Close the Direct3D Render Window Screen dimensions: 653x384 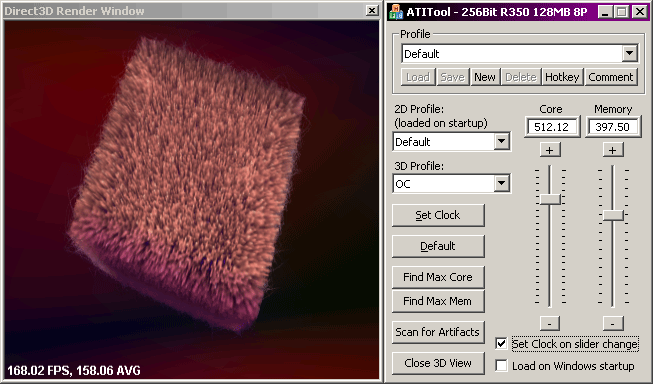coord(371,10)
